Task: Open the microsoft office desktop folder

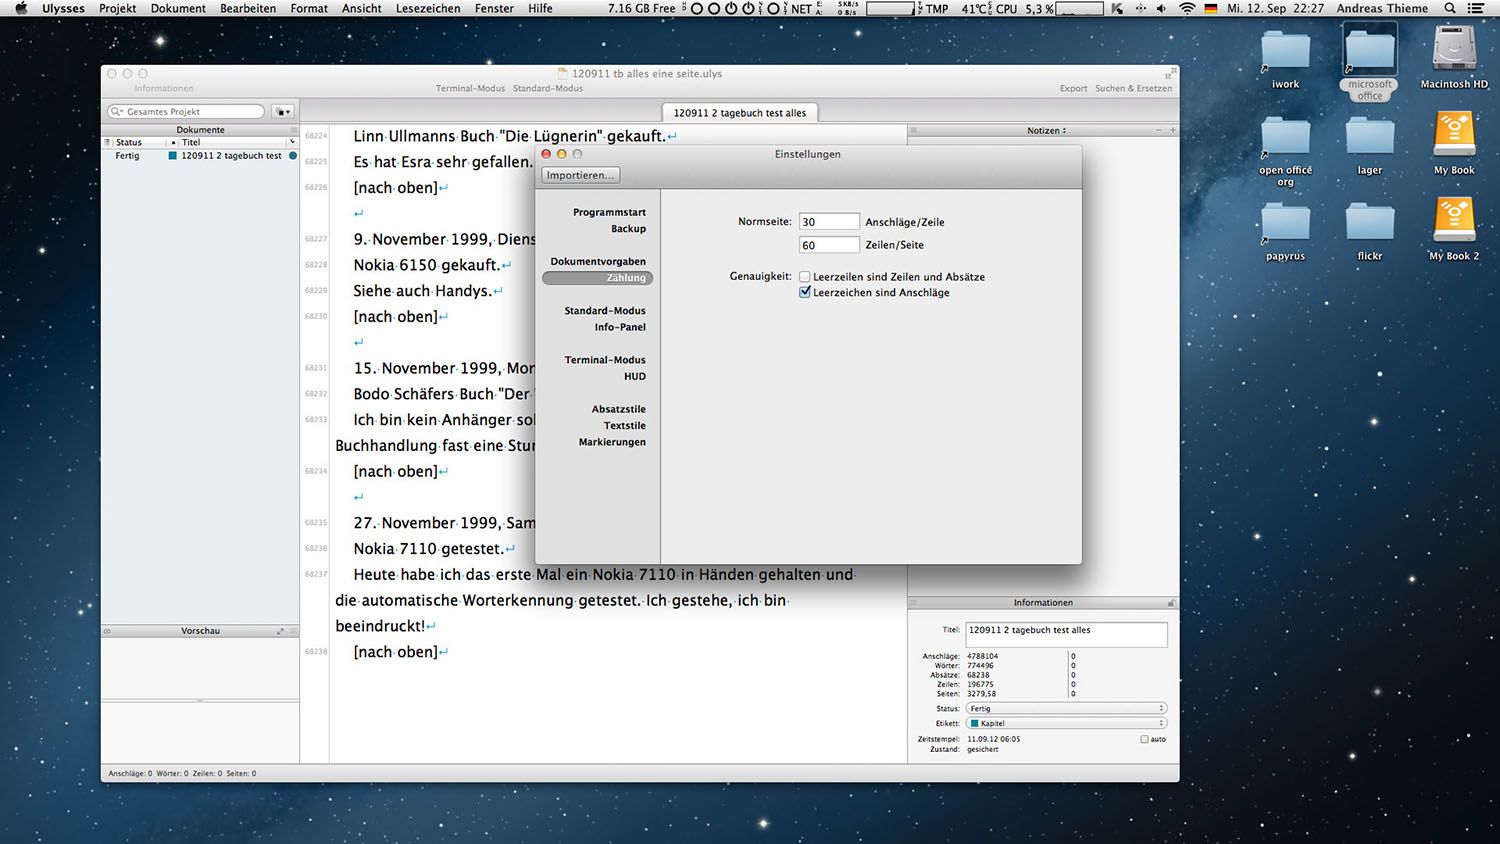Action: click(1370, 52)
